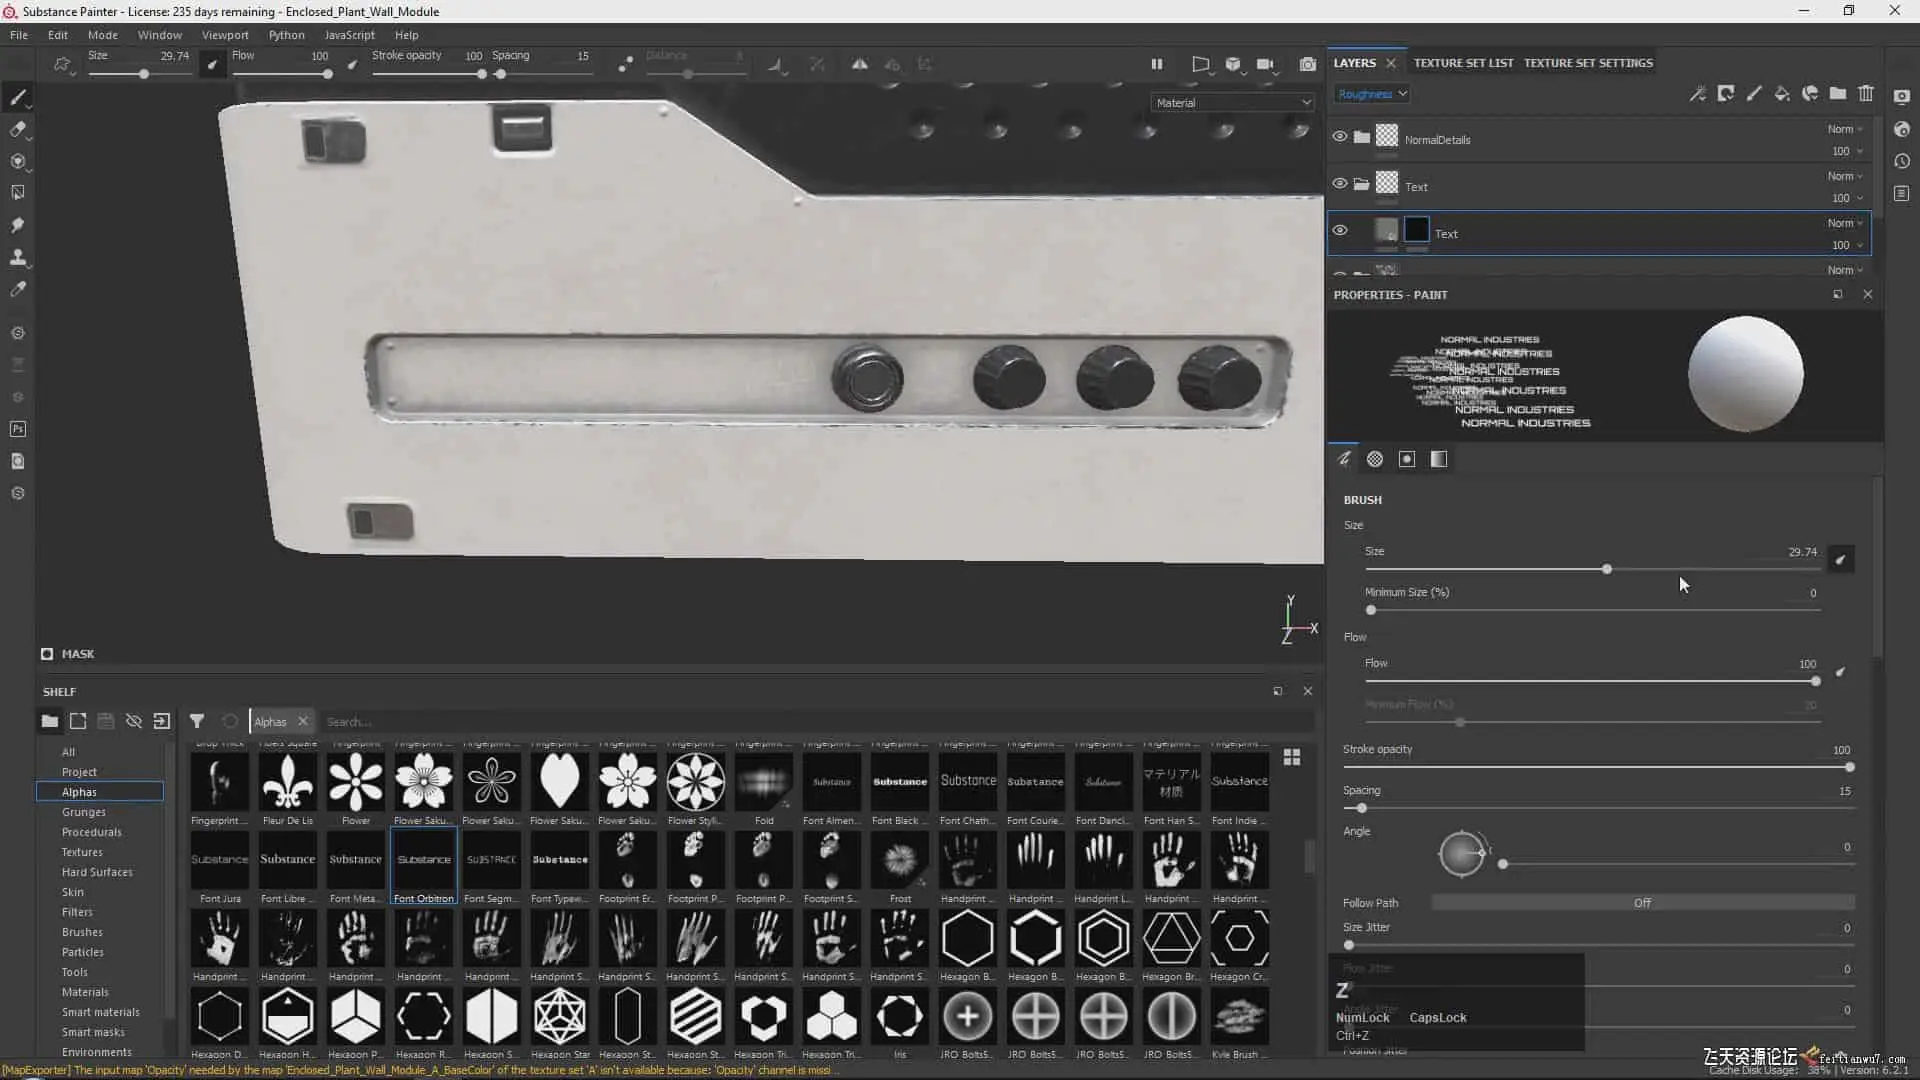Select the Clone stamp tool
This screenshot has width=1920, height=1080.
[17, 257]
